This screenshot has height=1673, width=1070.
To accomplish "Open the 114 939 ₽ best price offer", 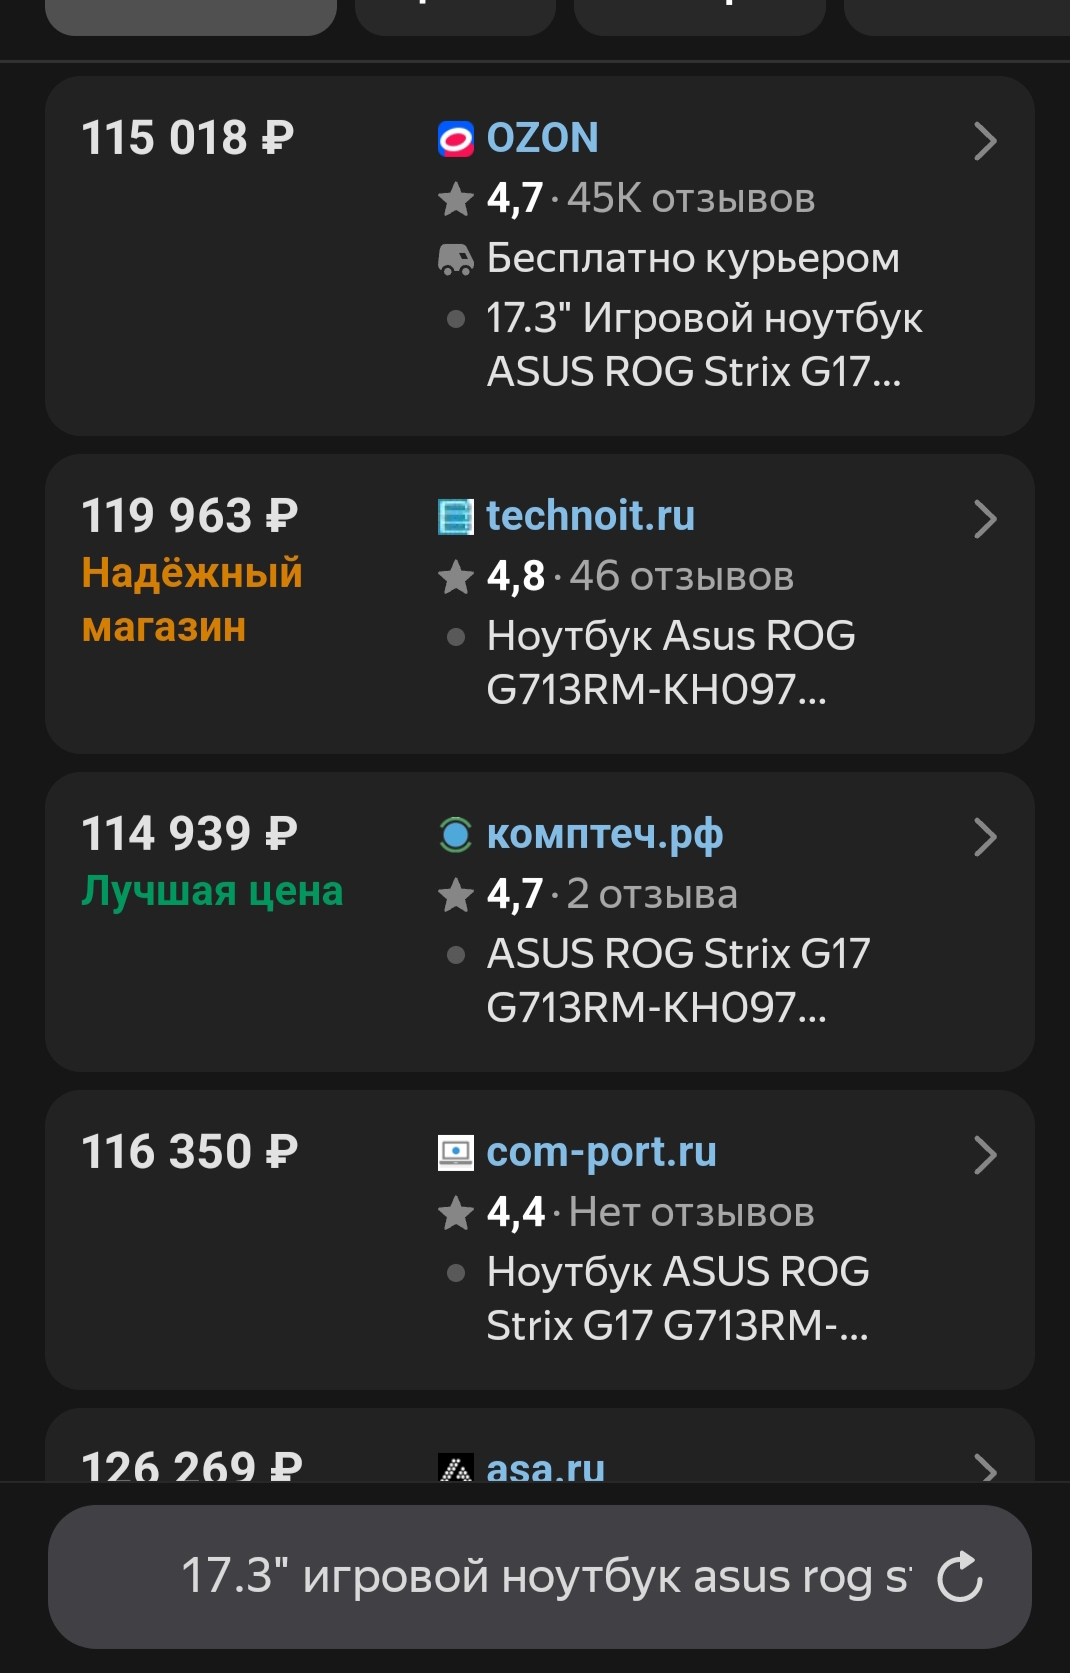I will (x=540, y=922).
